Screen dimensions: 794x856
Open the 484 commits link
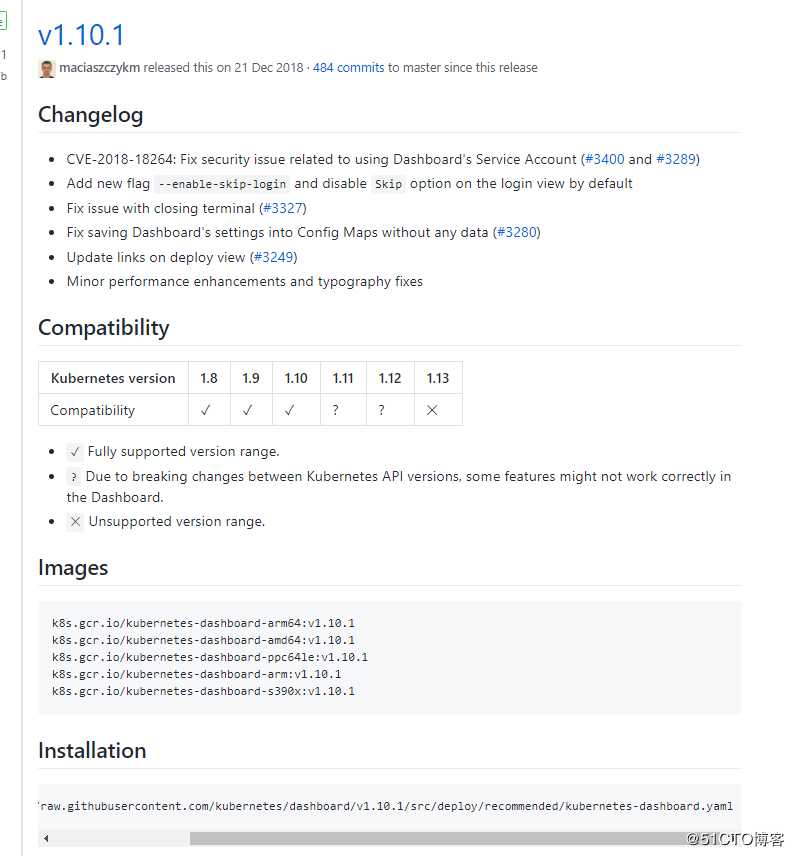click(348, 68)
